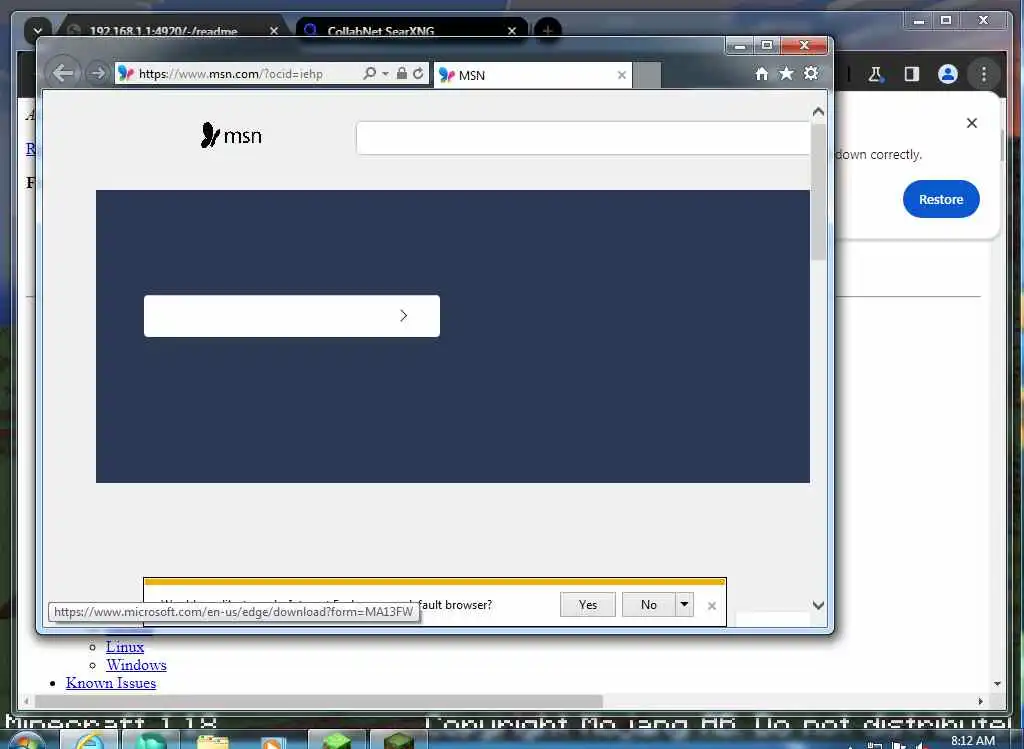The image size is (1024, 749).
Task: Open IE Tools gear menu
Action: (x=811, y=73)
